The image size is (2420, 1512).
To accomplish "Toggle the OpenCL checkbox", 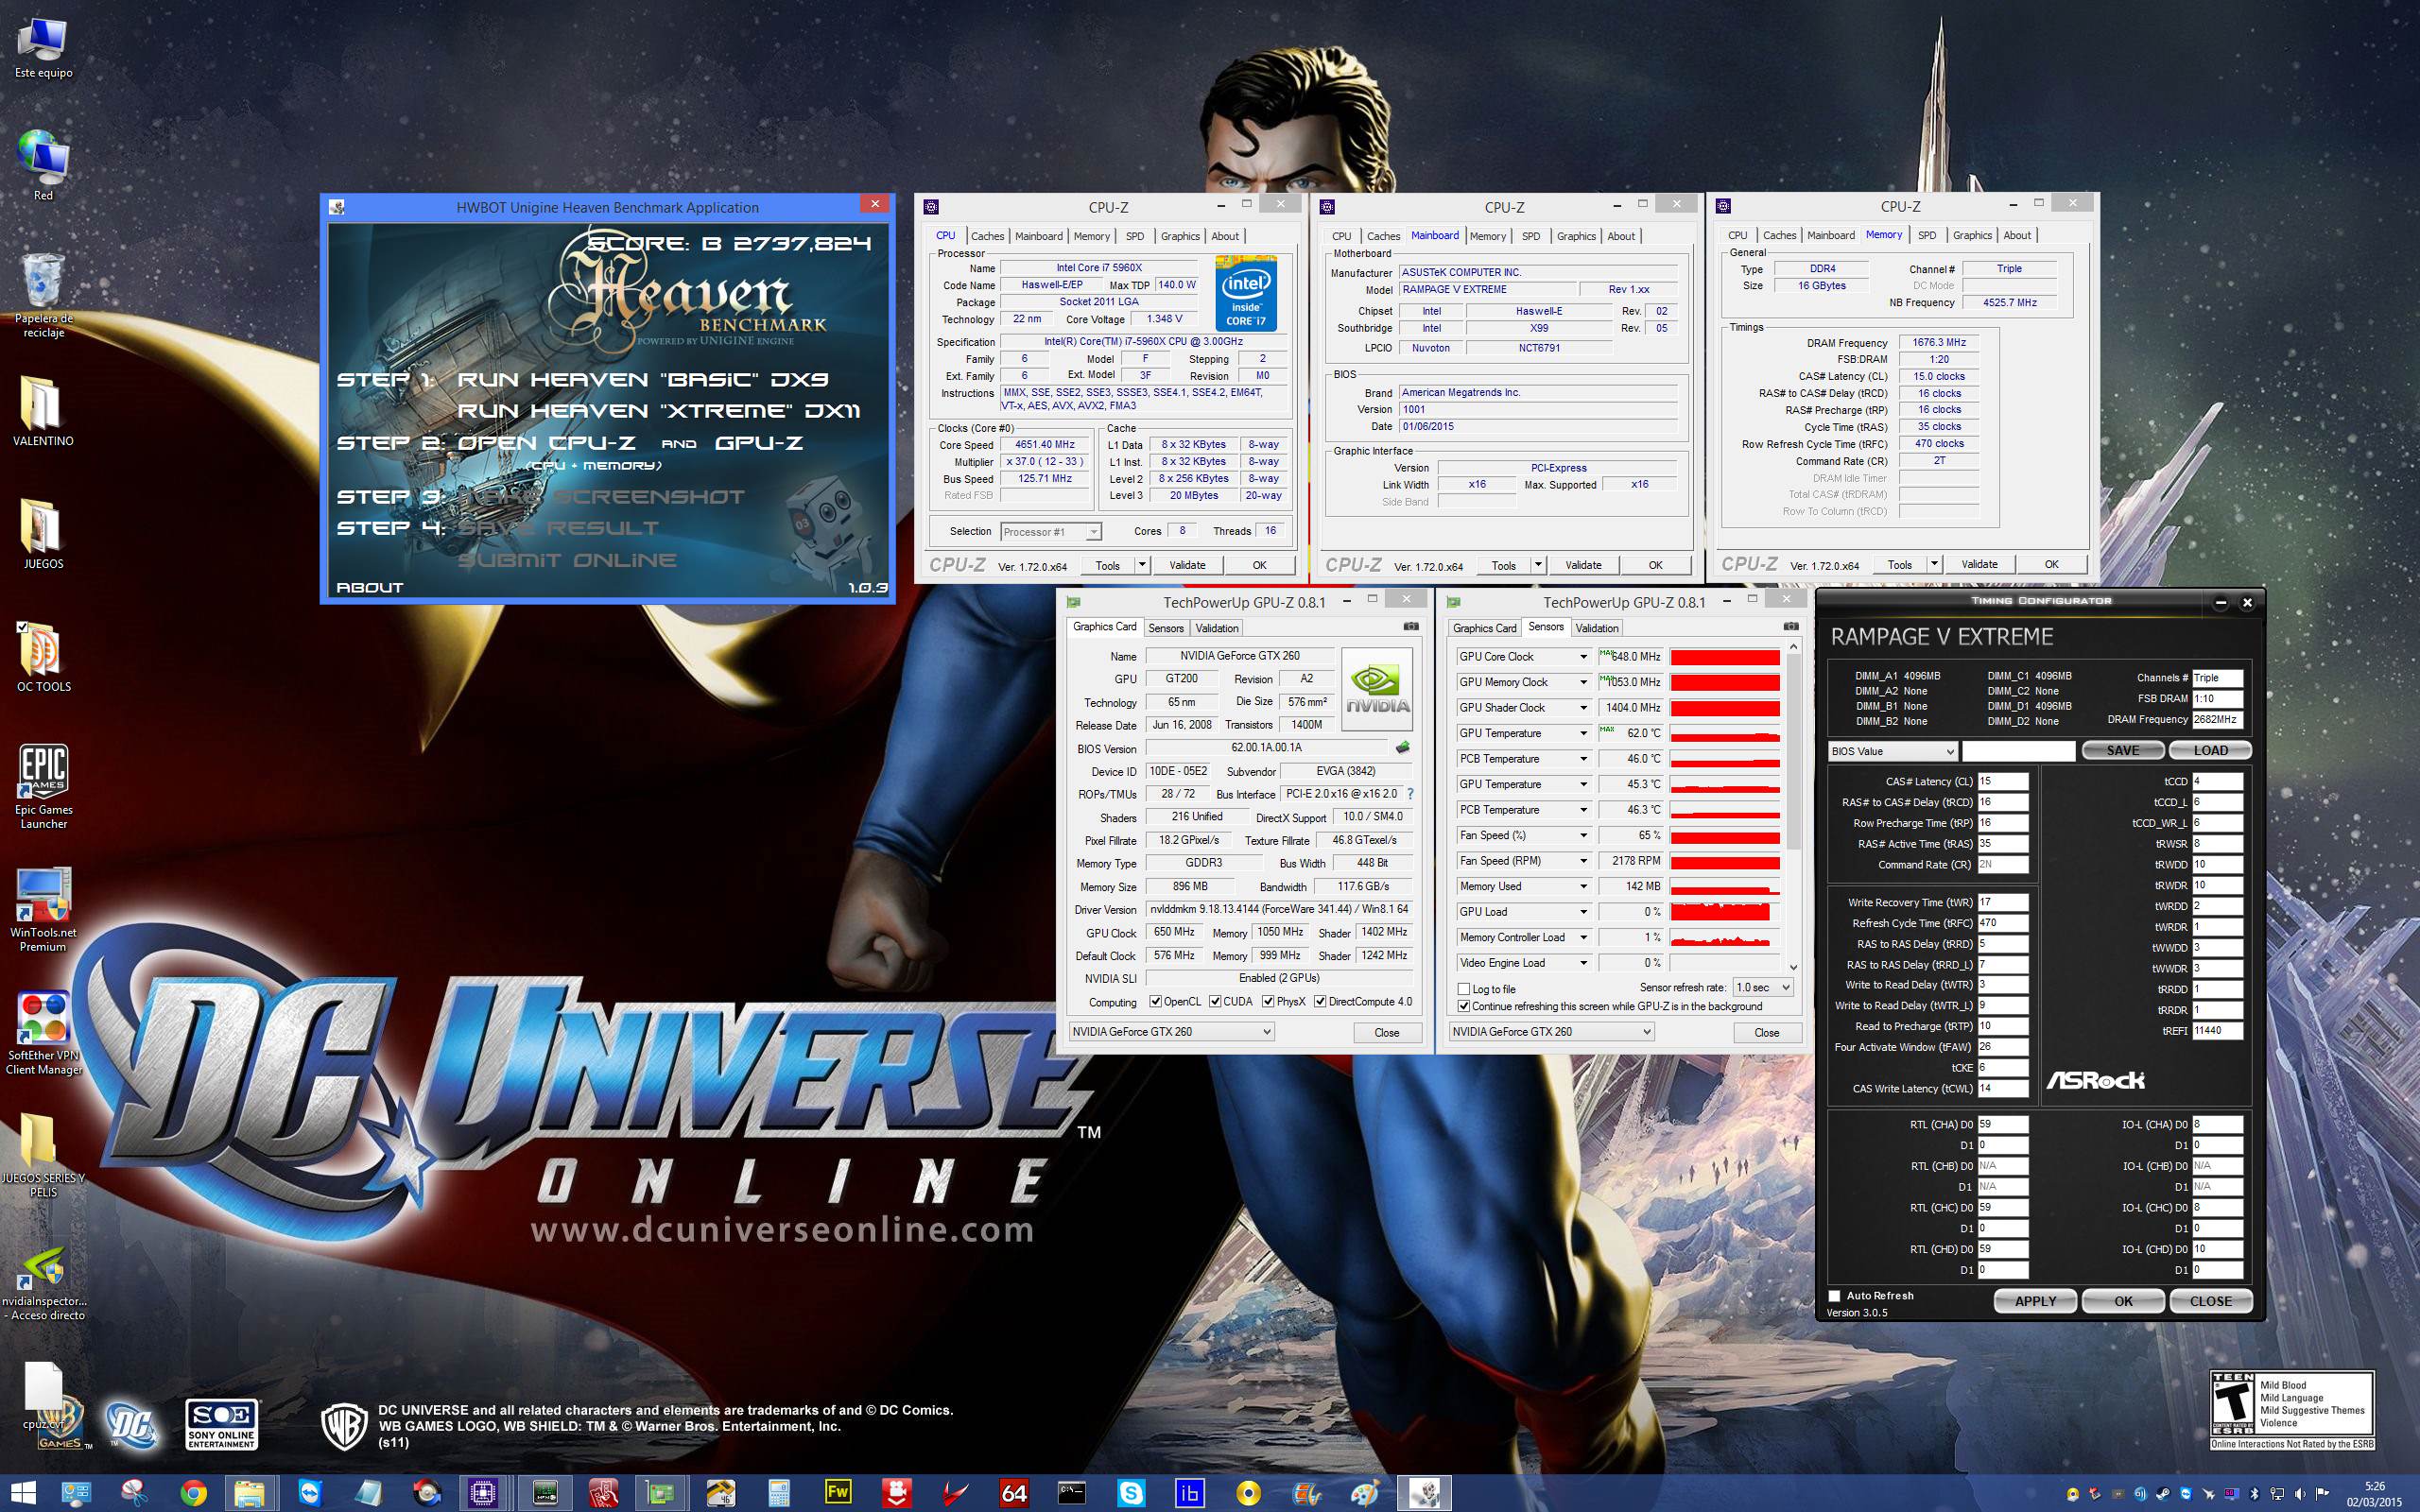I will [x=1155, y=1001].
